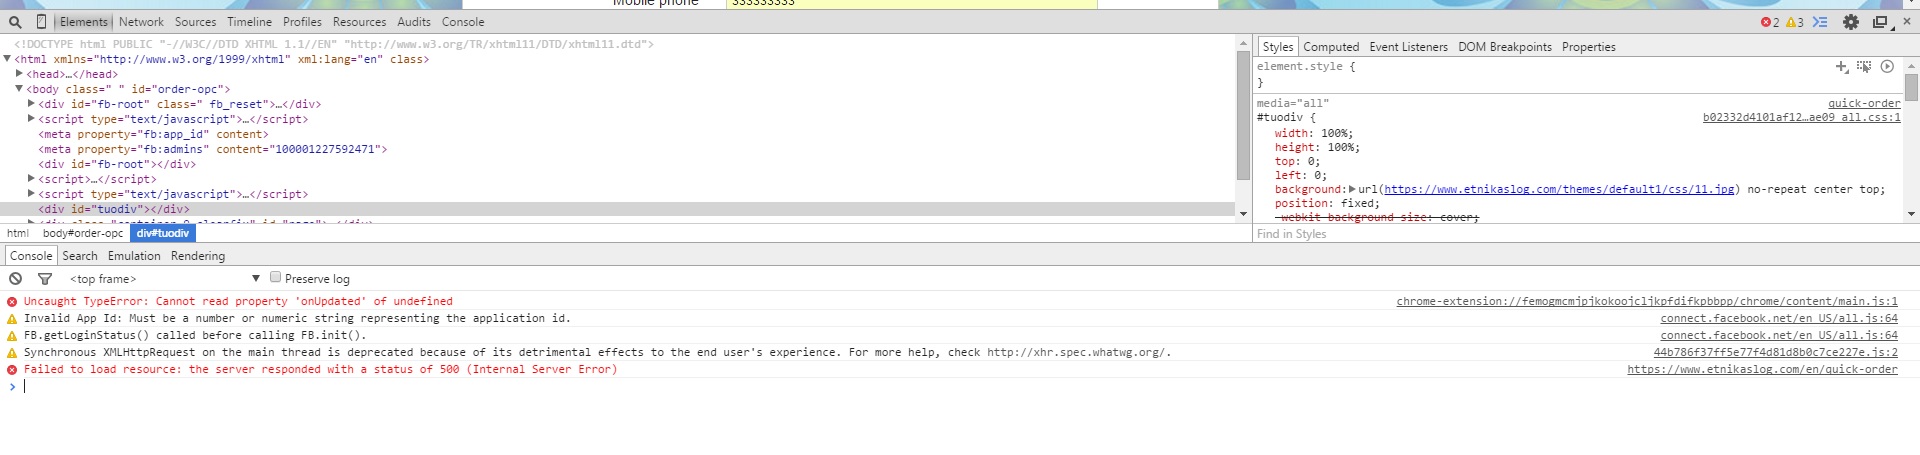
Task: Open the Audits panel
Action: (414, 22)
